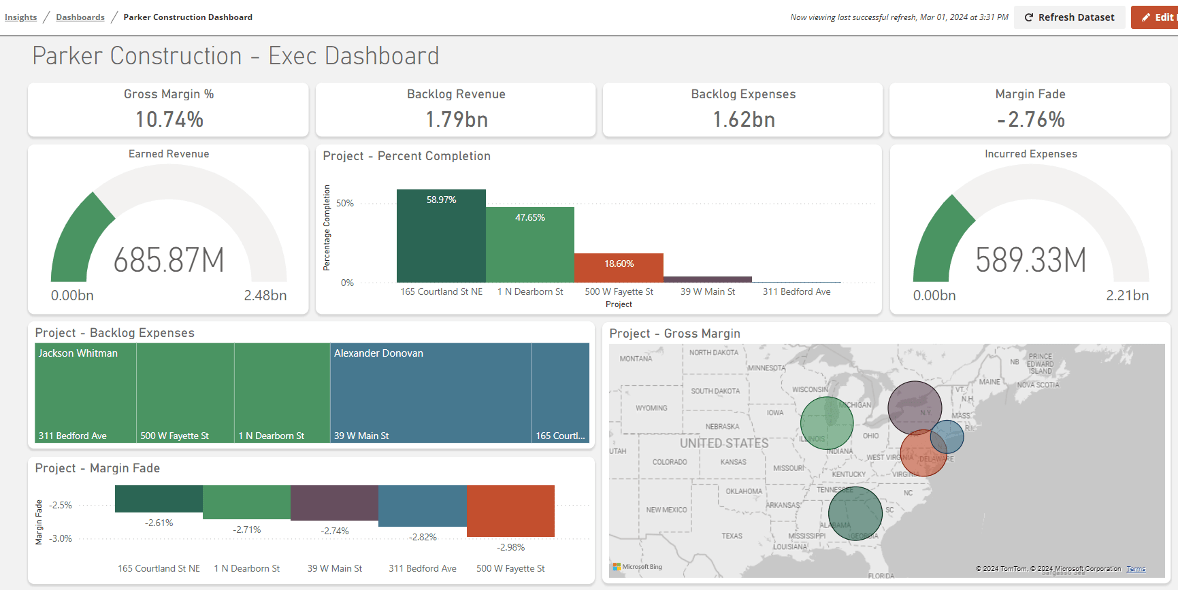1178x590 pixels.
Task: Click the pencil icon on the Edit button
Action: (x=1146, y=17)
